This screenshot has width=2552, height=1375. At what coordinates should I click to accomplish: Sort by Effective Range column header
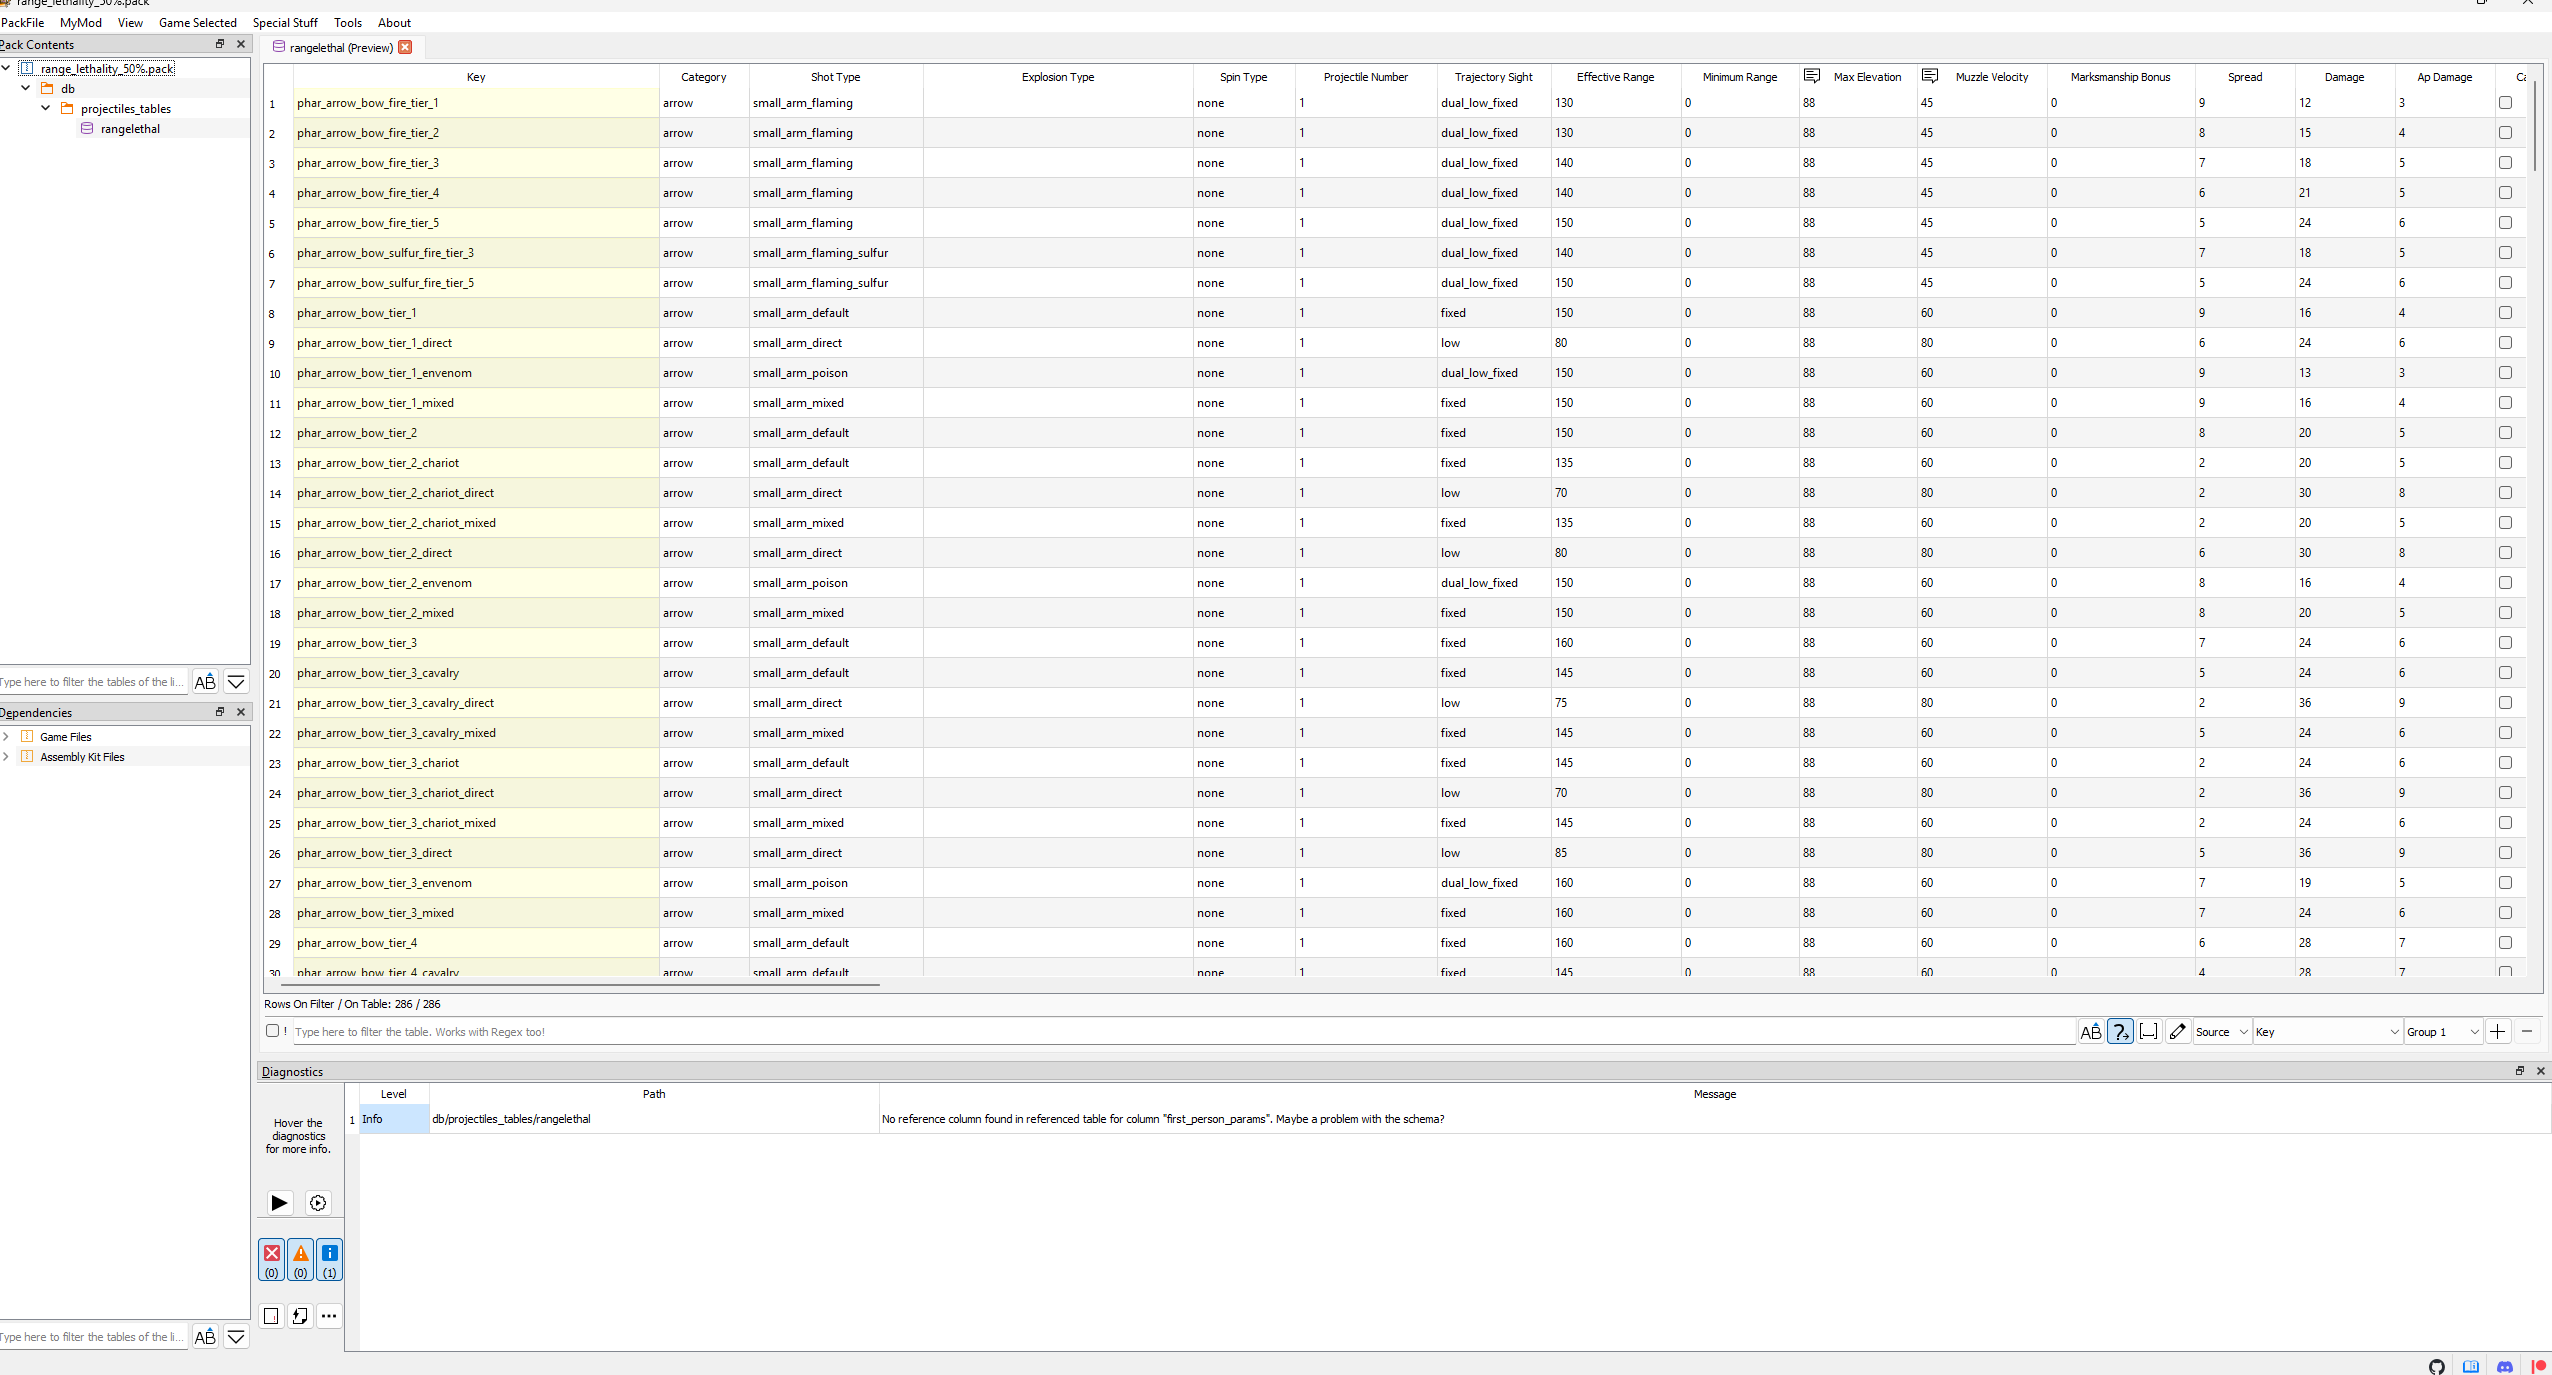point(1615,76)
